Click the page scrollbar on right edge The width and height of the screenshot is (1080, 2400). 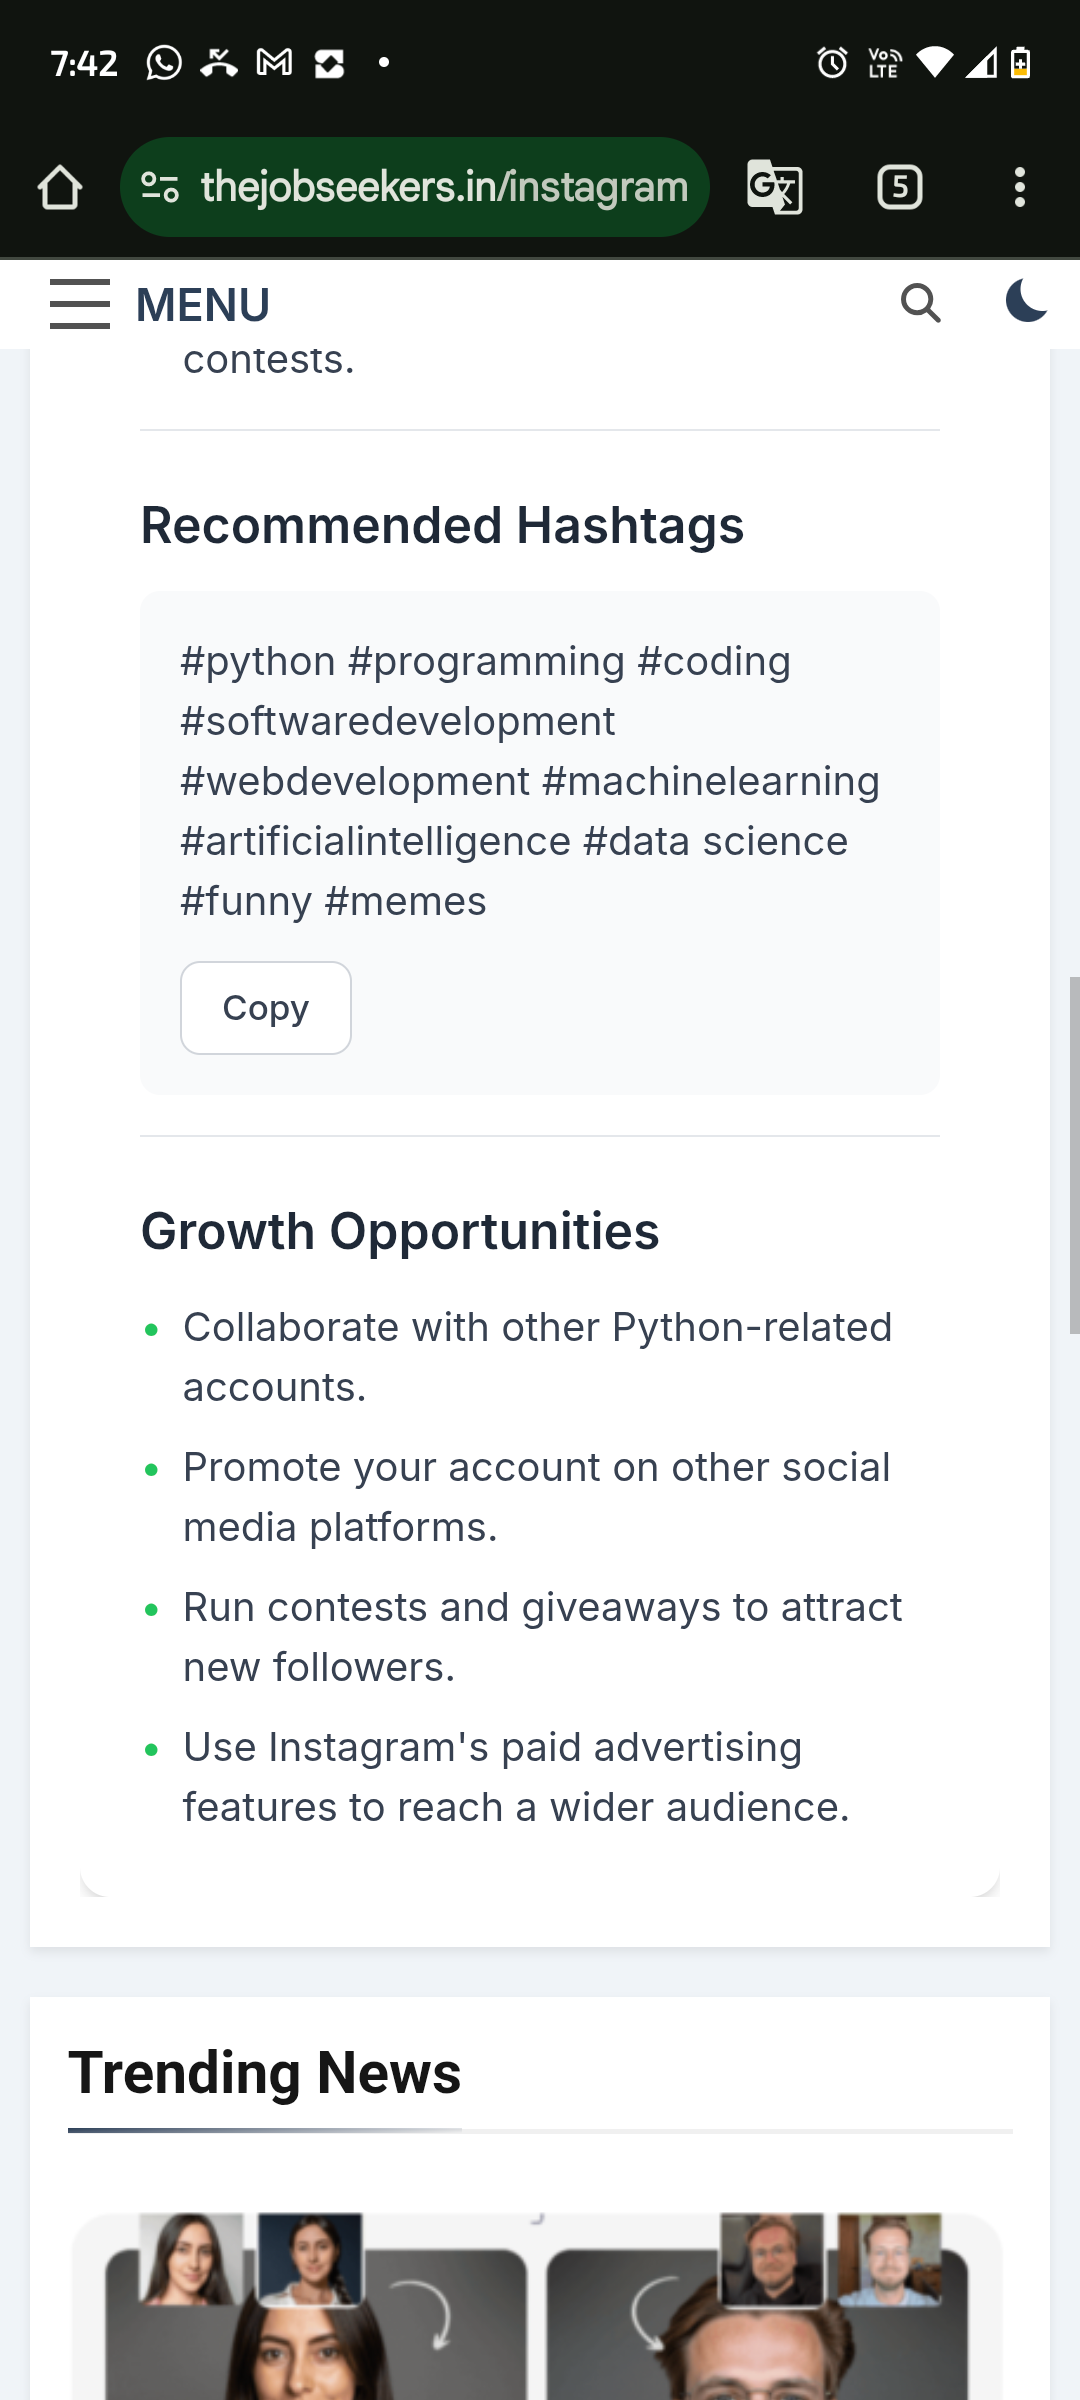click(x=1074, y=1155)
